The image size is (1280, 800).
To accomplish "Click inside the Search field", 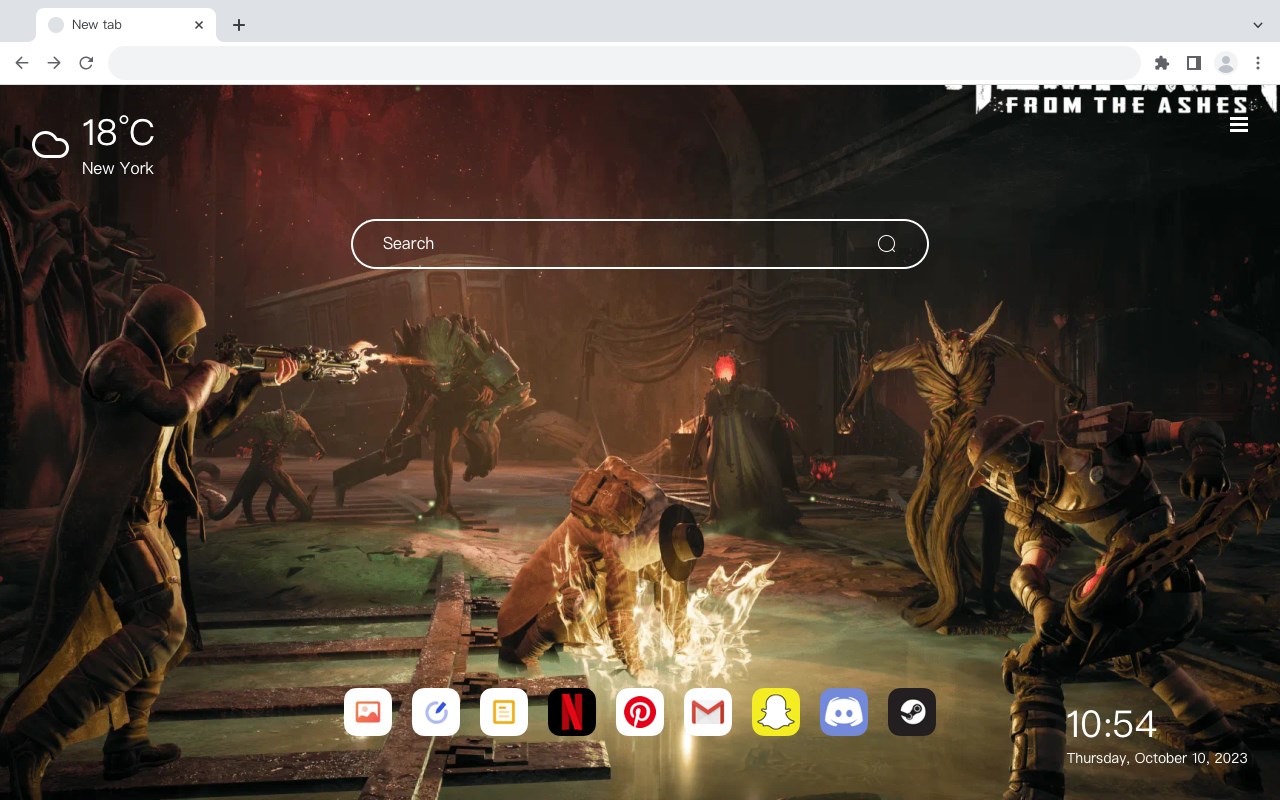I will (640, 244).
